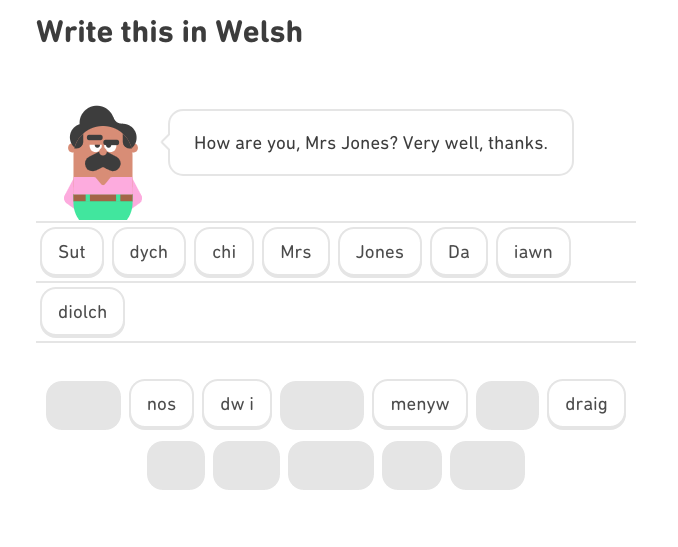This screenshot has width=678, height=547.
Task: Click the grey placeholder between 'menyw' and 'draig'
Action: click(x=507, y=405)
